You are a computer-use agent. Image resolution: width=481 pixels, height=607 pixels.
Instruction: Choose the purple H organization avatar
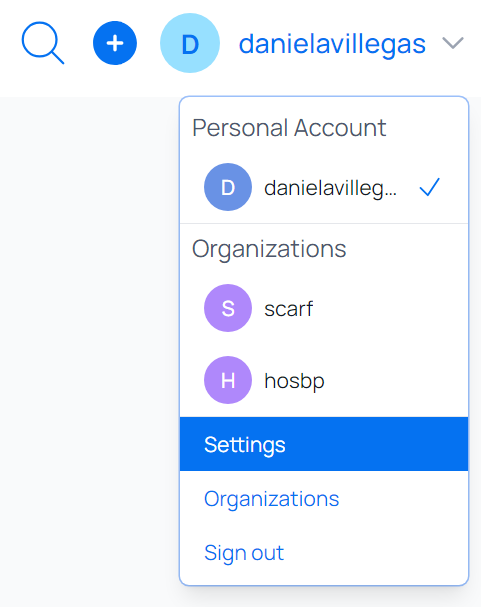tap(228, 380)
